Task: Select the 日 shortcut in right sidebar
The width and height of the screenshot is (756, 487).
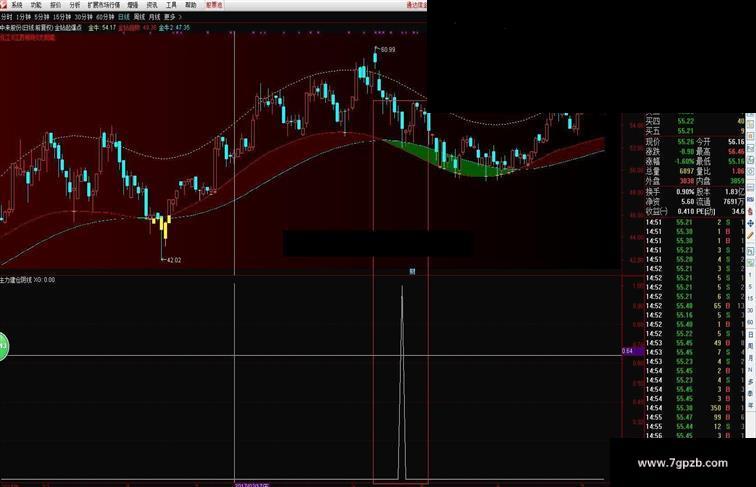Action: [x=751, y=334]
